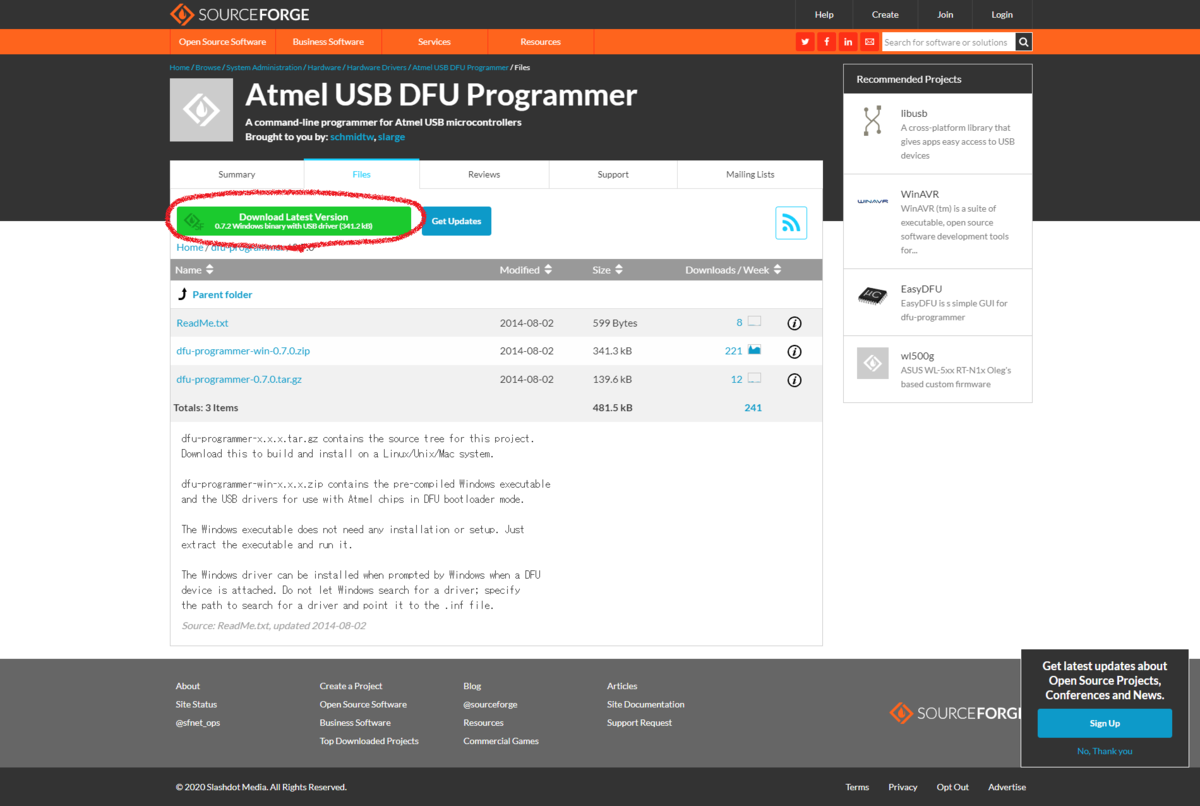Sort by Modified column arrows
Viewport: 1200px width, 806px height.
tap(548, 270)
